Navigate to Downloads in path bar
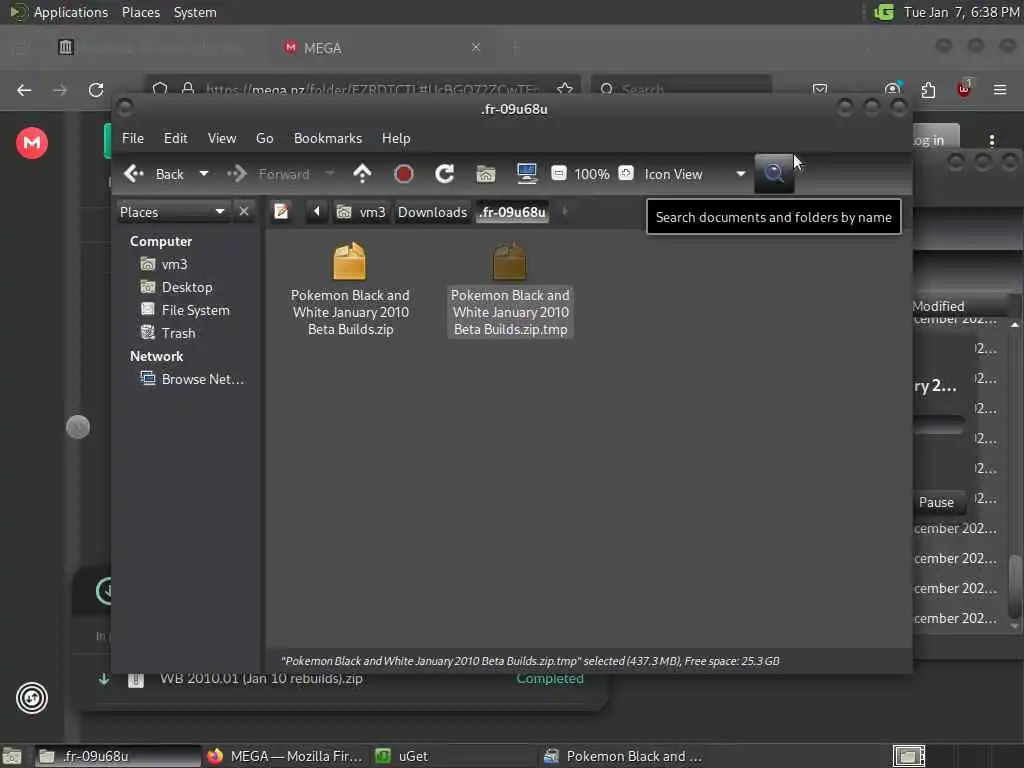The width and height of the screenshot is (1024, 768). [x=432, y=212]
